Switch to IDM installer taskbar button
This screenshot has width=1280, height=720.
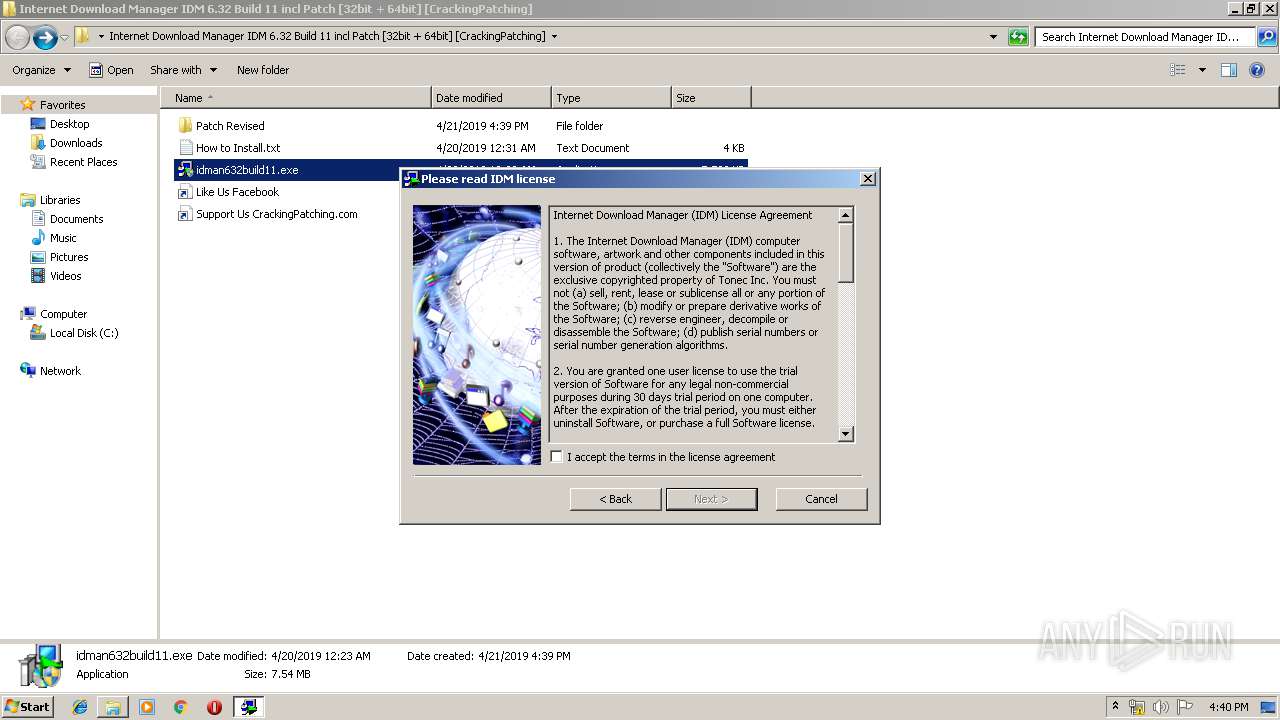tap(248, 707)
